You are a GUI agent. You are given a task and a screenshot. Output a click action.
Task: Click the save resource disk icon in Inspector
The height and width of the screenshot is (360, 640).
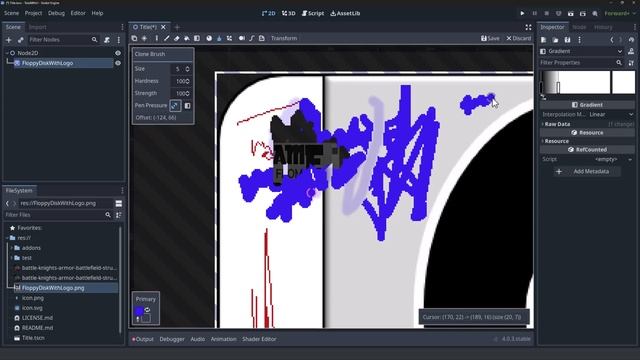[567, 40]
